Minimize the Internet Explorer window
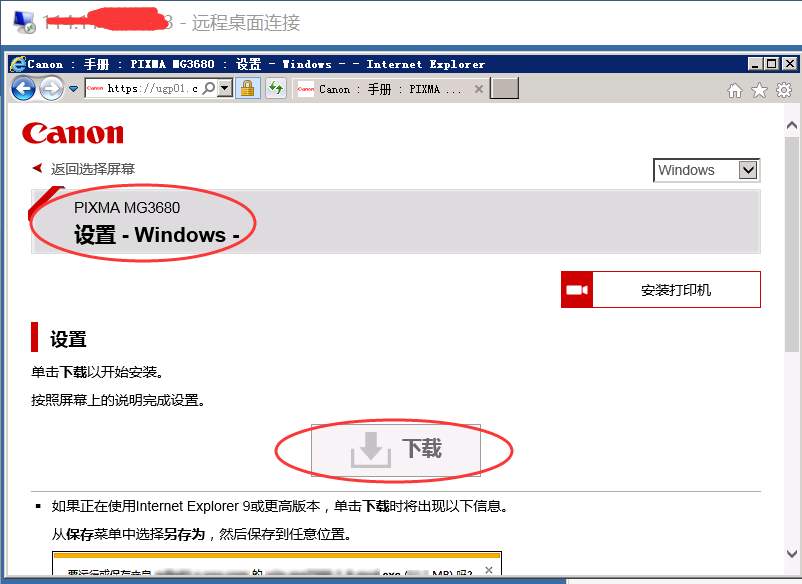This screenshot has height=584, width=802. 755,64
